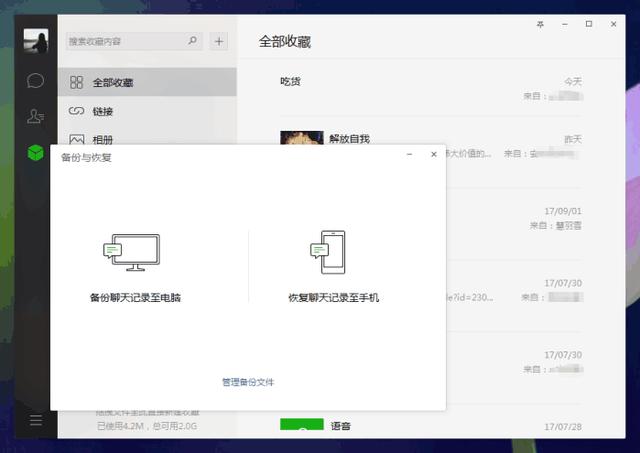This screenshot has width=640, height=453.
Task: Select the green Favorites cube icon
Action: [x=36, y=153]
